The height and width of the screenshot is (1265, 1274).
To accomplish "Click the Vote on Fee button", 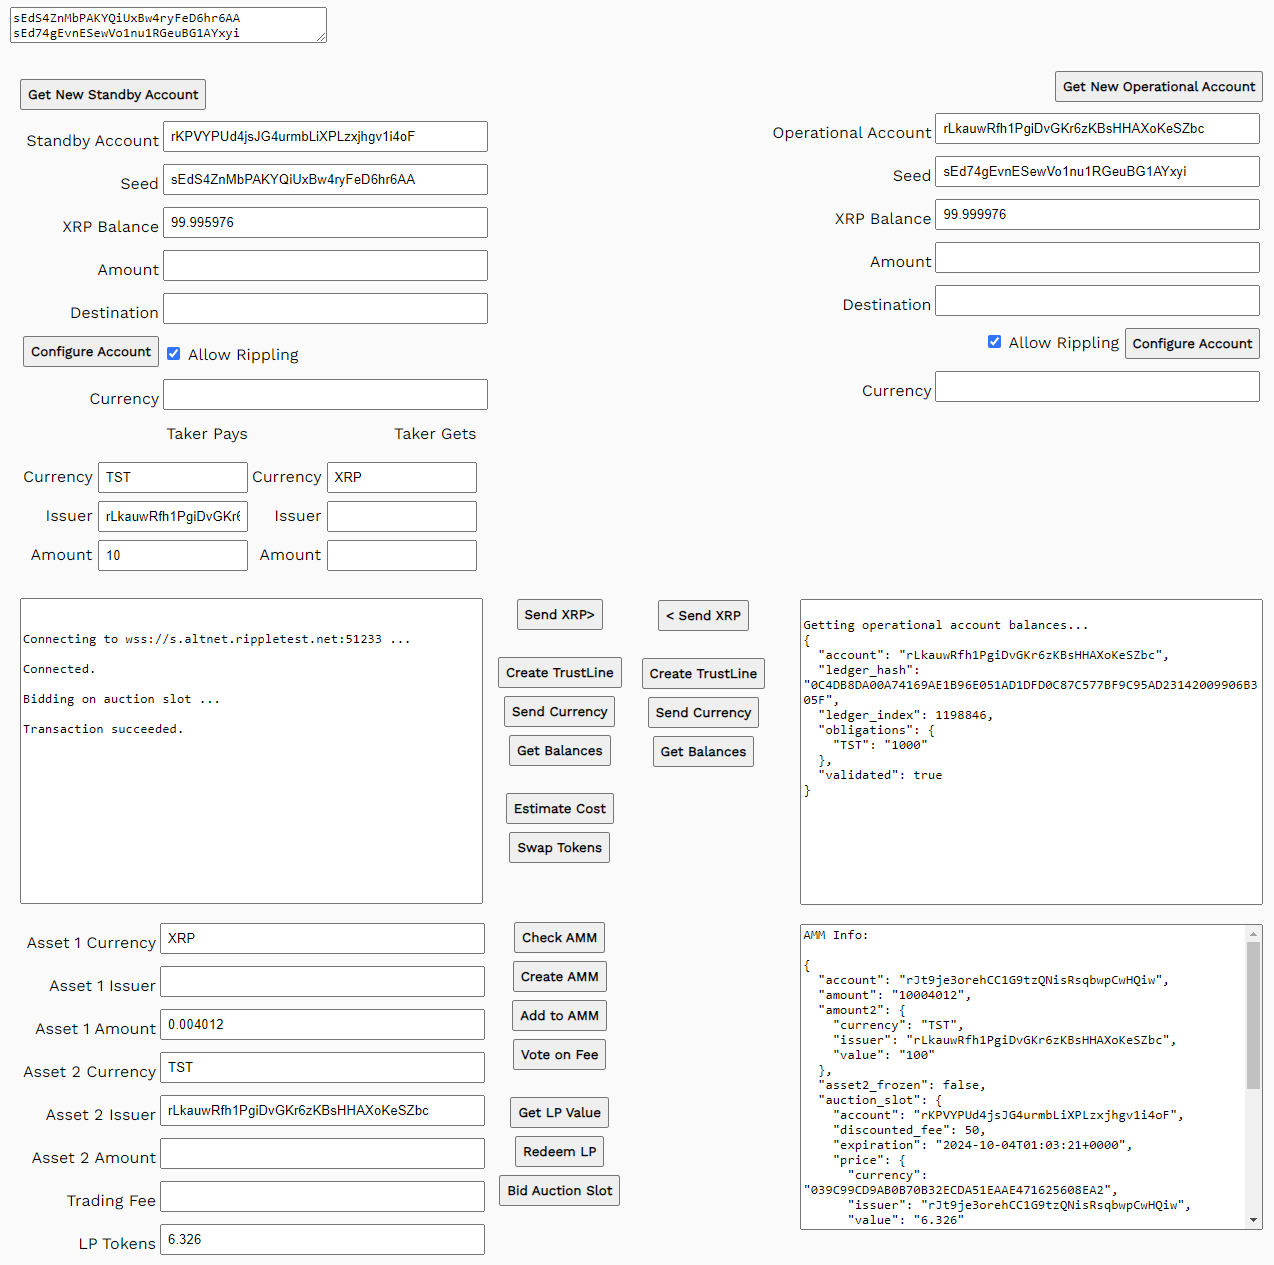I will (x=559, y=1055).
